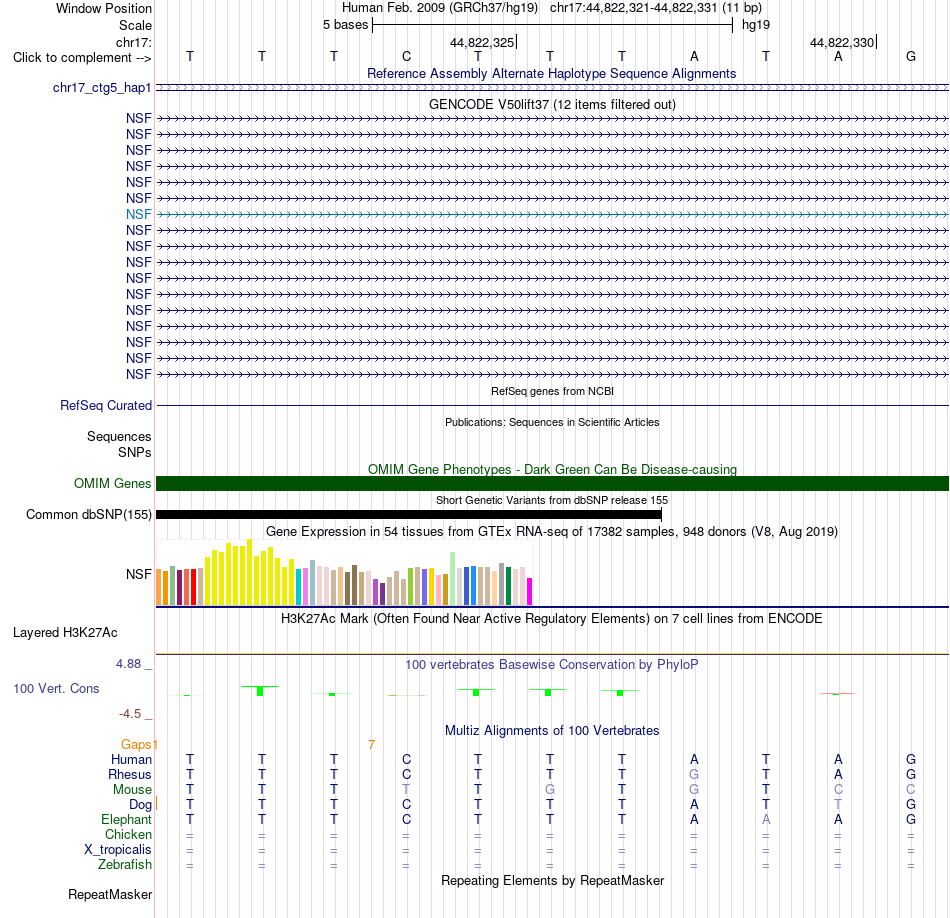Click the Mouse species label
This screenshot has width=950, height=918.
click(x=132, y=790)
